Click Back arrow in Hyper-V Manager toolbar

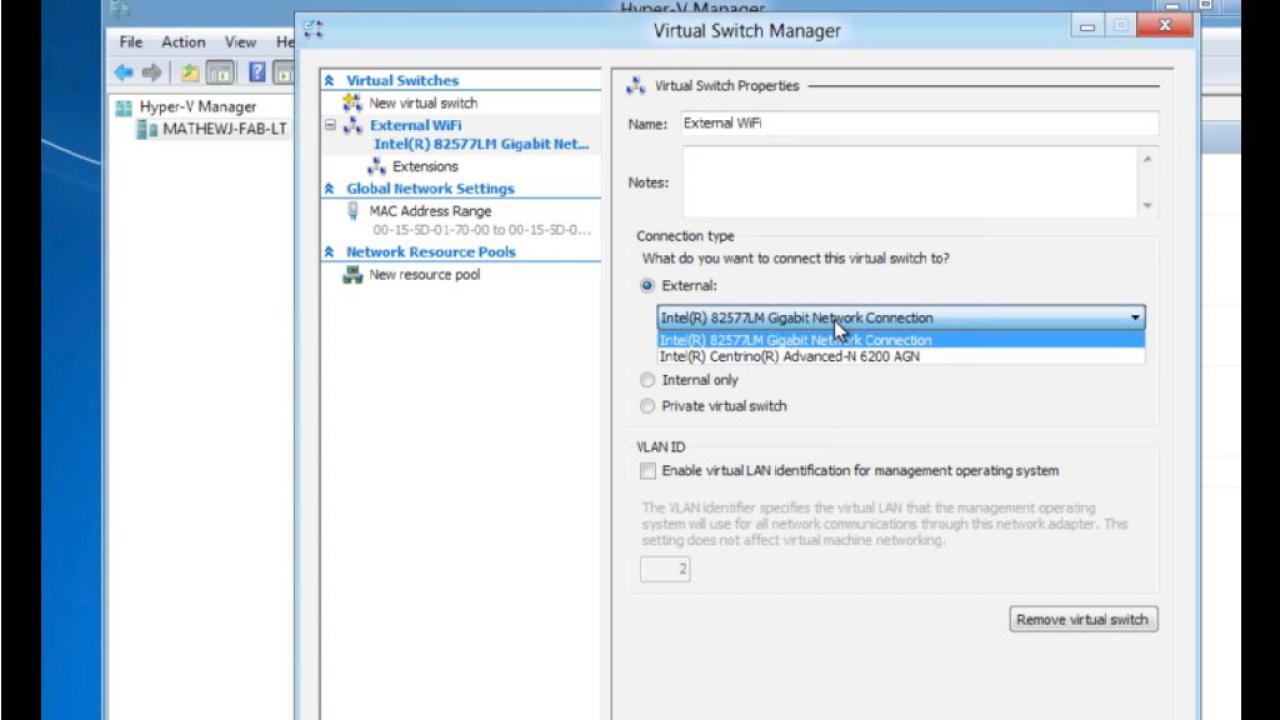pyautogui.click(x=124, y=72)
